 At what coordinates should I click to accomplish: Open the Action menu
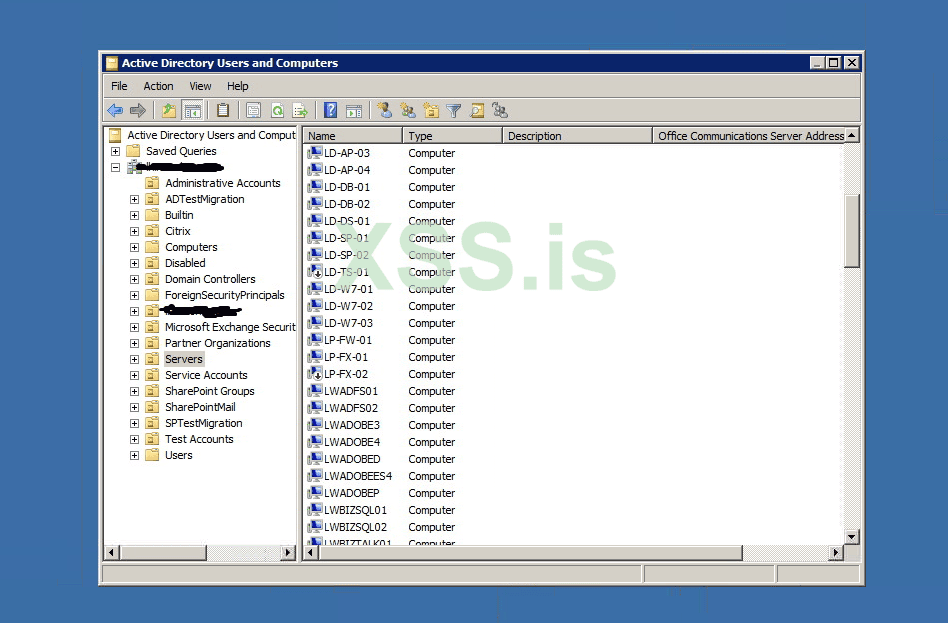tap(158, 86)
